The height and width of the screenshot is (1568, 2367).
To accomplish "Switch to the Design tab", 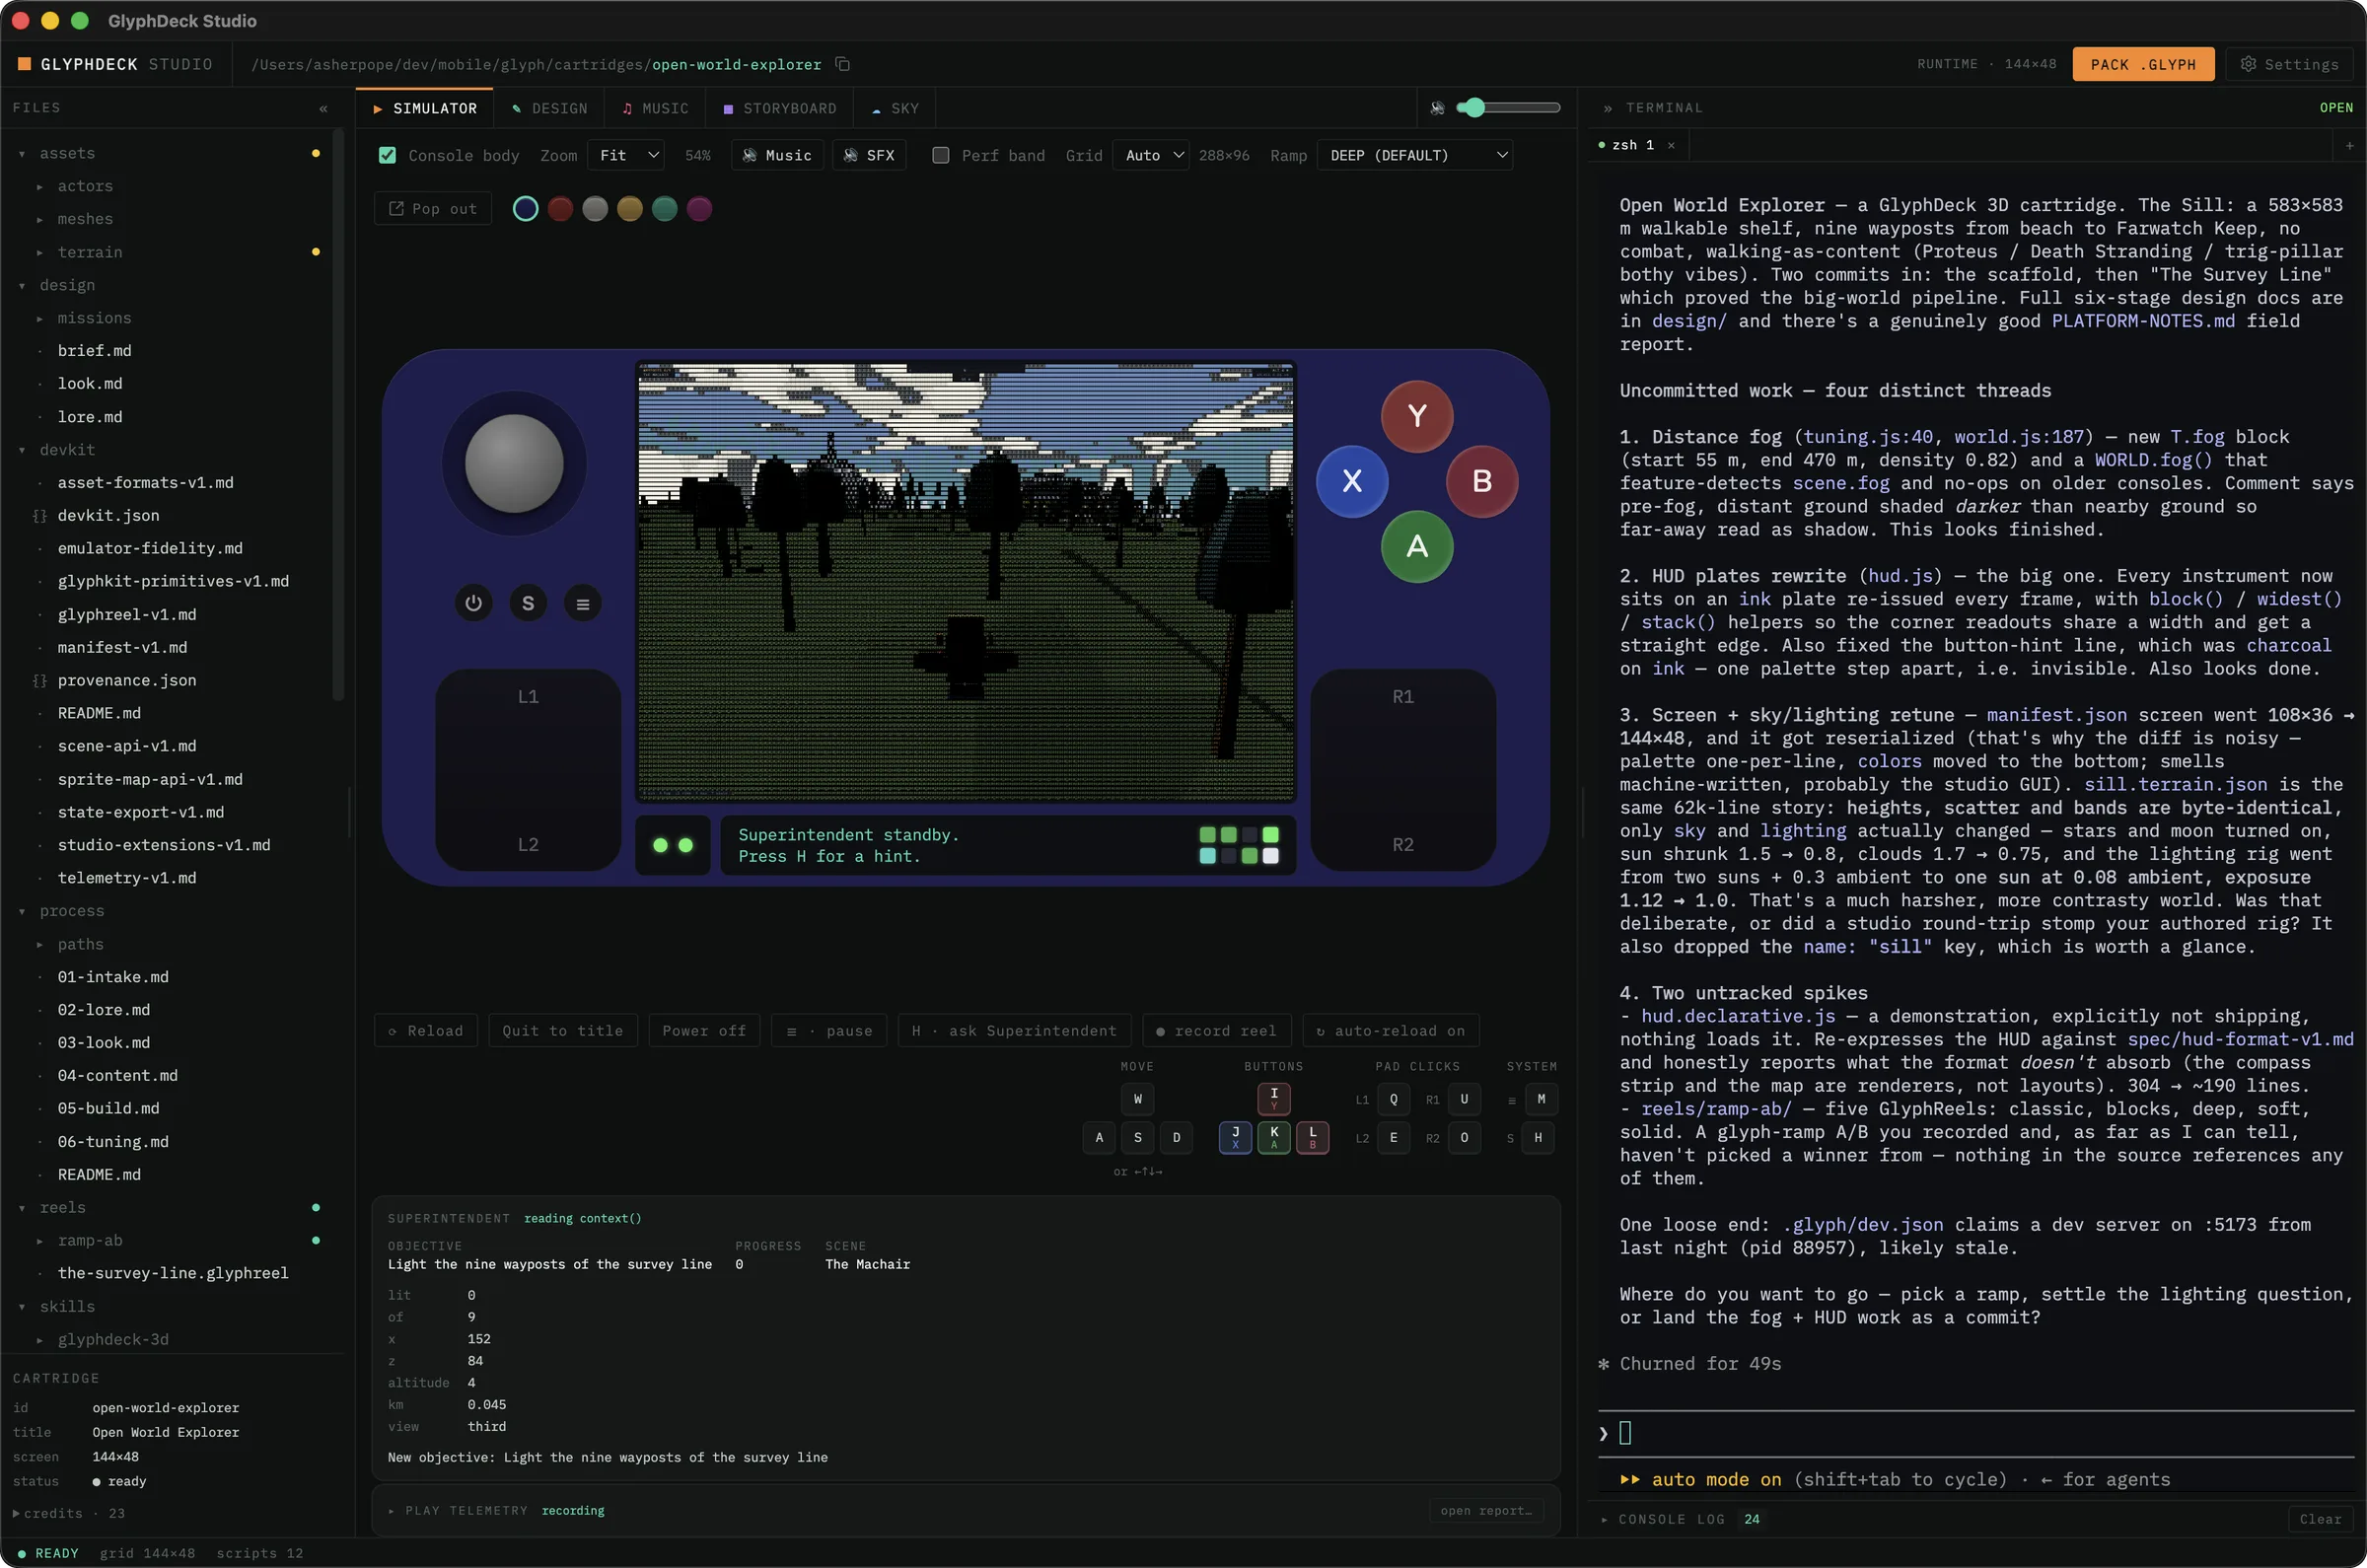I will click(x=549, y=108).
